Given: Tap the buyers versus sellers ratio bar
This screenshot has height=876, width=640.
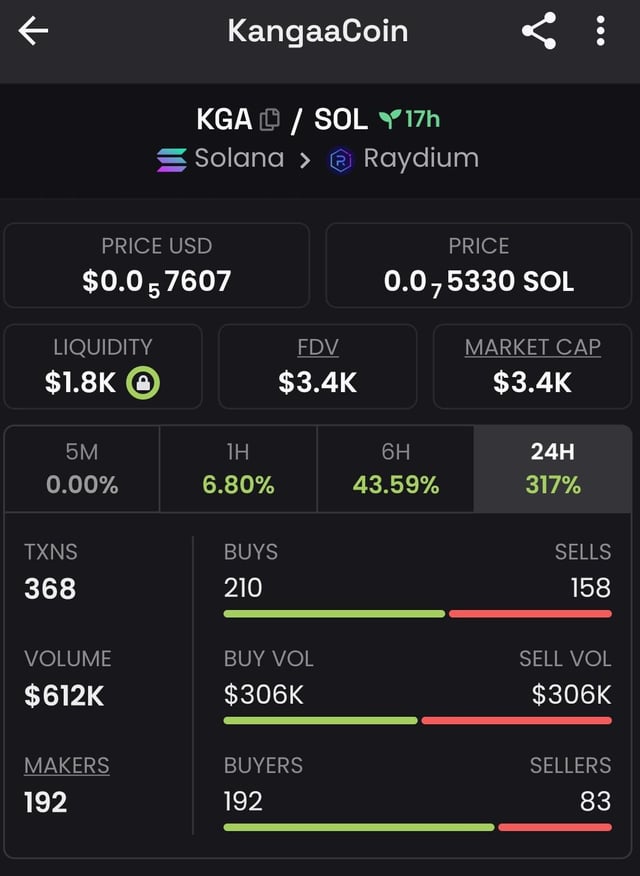Looking at the screenshot, I should coord(417,827).
